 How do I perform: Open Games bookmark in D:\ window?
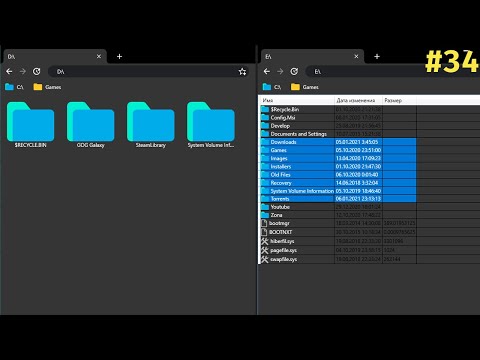pos(47,87)
